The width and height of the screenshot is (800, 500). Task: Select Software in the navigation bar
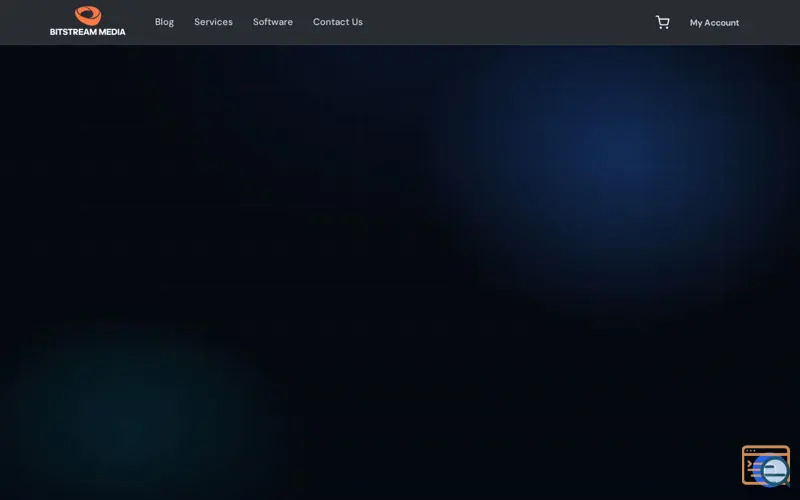pos(273,22)
